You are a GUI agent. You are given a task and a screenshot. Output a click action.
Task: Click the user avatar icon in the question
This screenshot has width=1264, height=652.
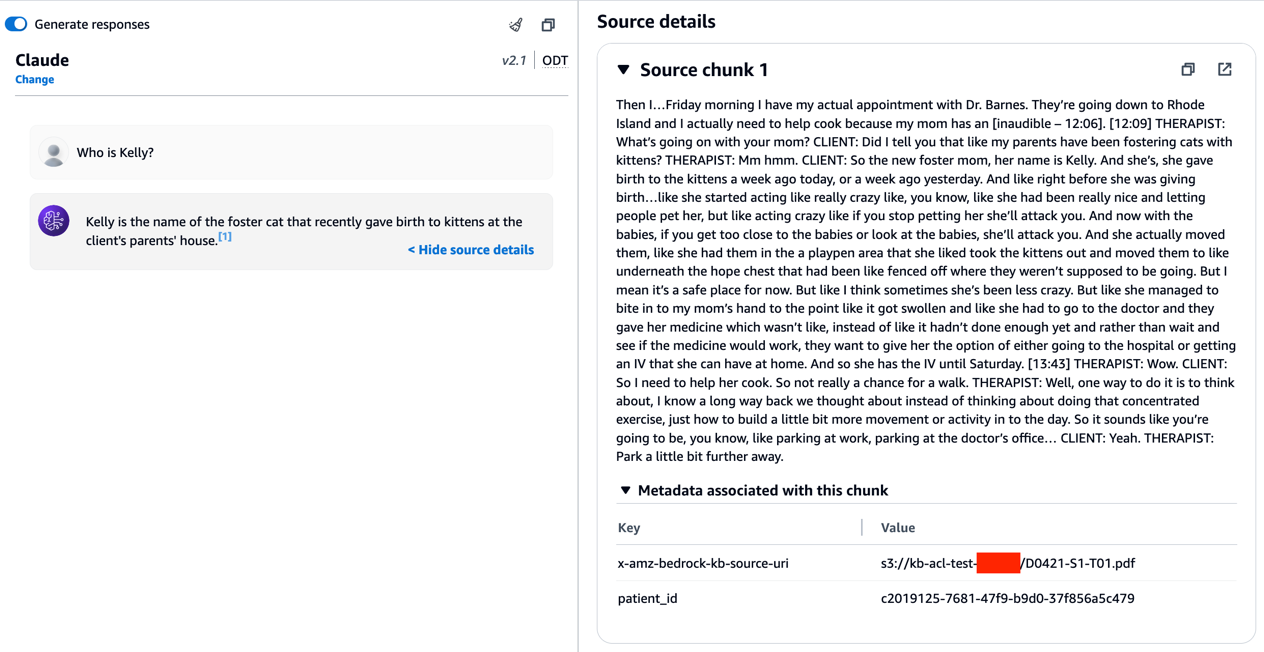tap(54, 153)
